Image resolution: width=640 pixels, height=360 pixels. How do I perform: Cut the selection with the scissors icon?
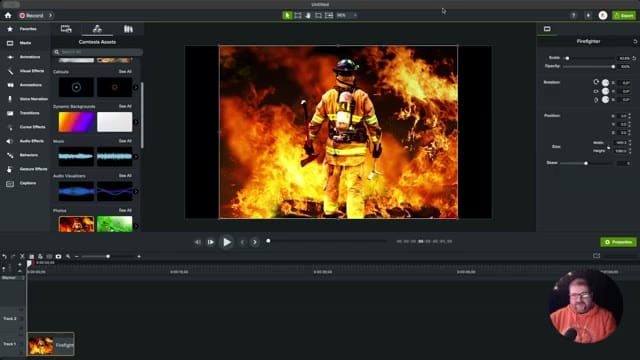tap(22, 256)
